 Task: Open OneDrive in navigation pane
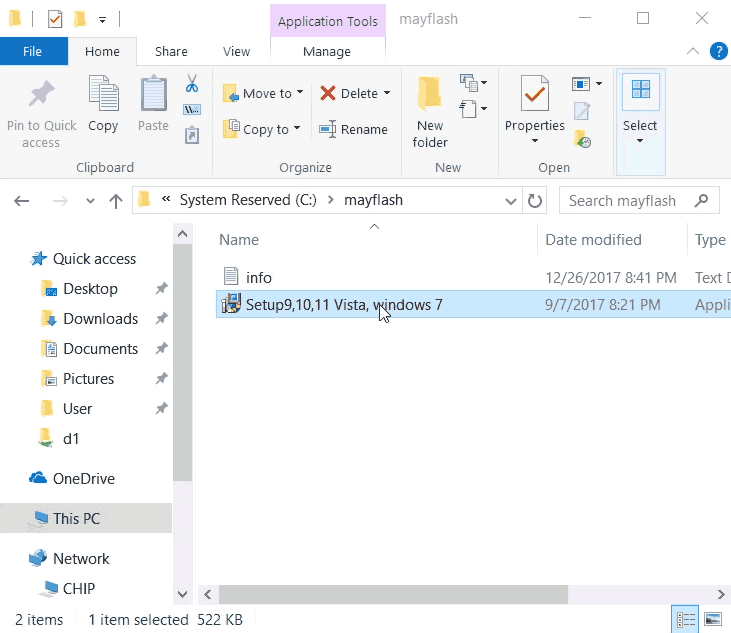[x=84, y=479]
